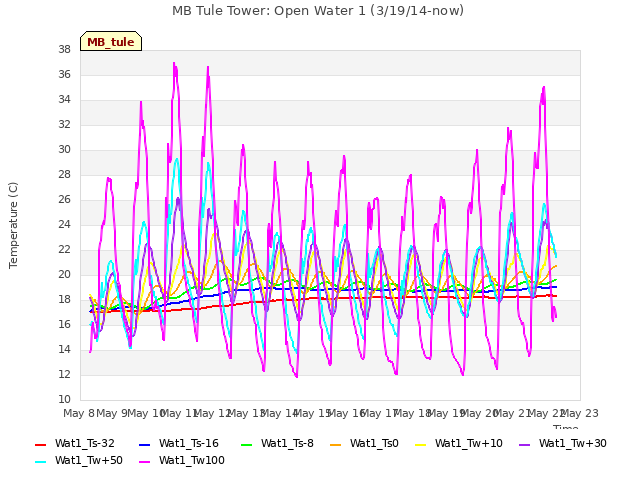Screen dimensions: 640x480
Task: Click the purple Wat1_Tw+30 legend swatch
Action: [524, 445]
